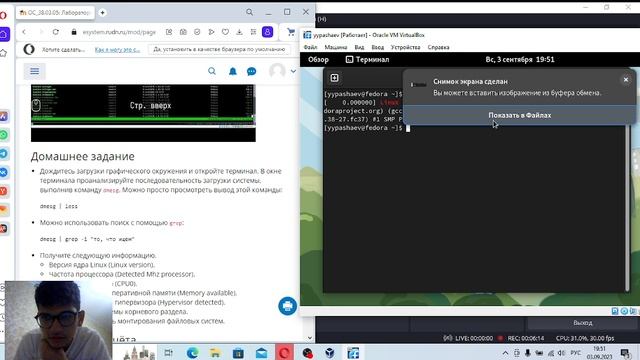The image size is (640, 360).
Task: Click Обзор in the GNOME top bar
Action: 318,60
